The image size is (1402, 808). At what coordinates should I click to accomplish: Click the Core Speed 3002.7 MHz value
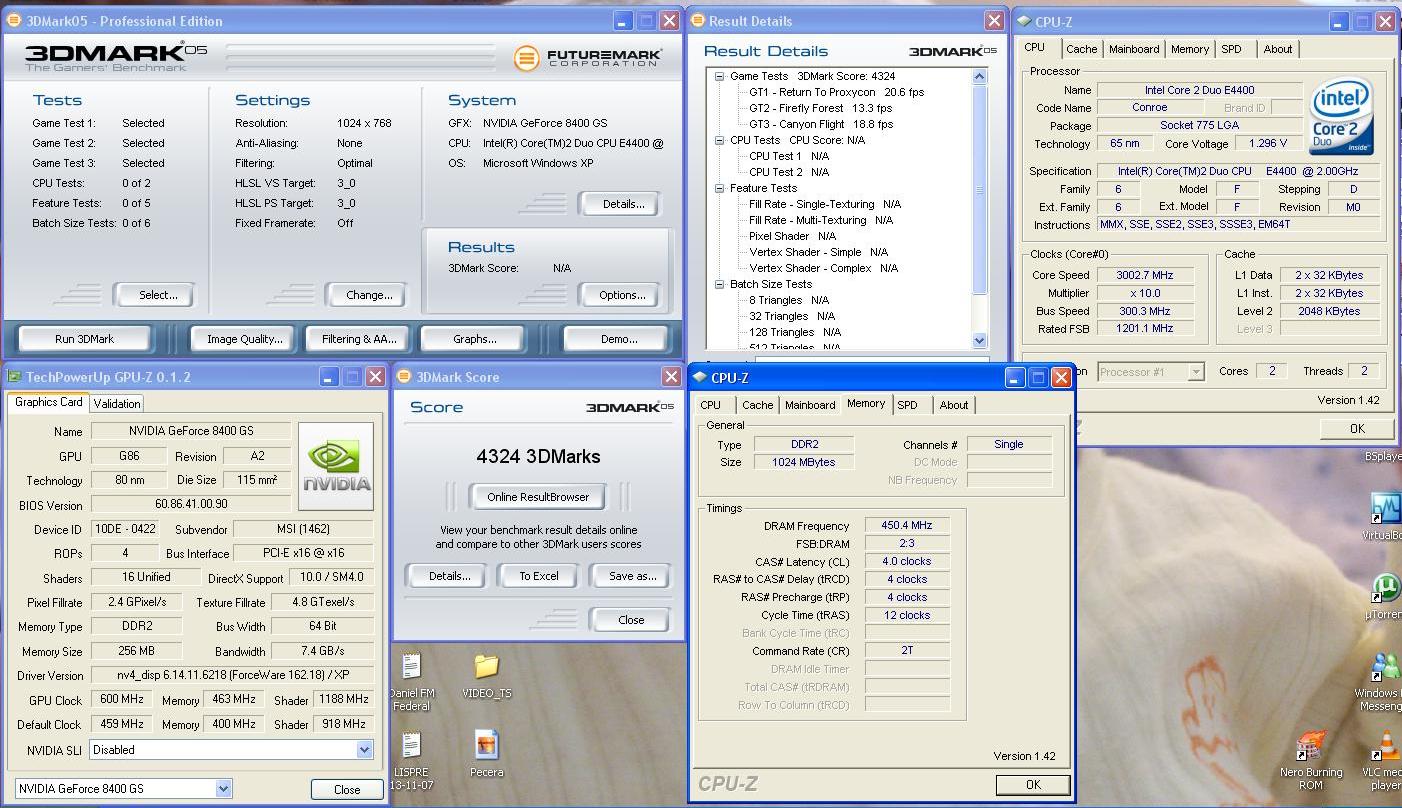pos(1145,275)
